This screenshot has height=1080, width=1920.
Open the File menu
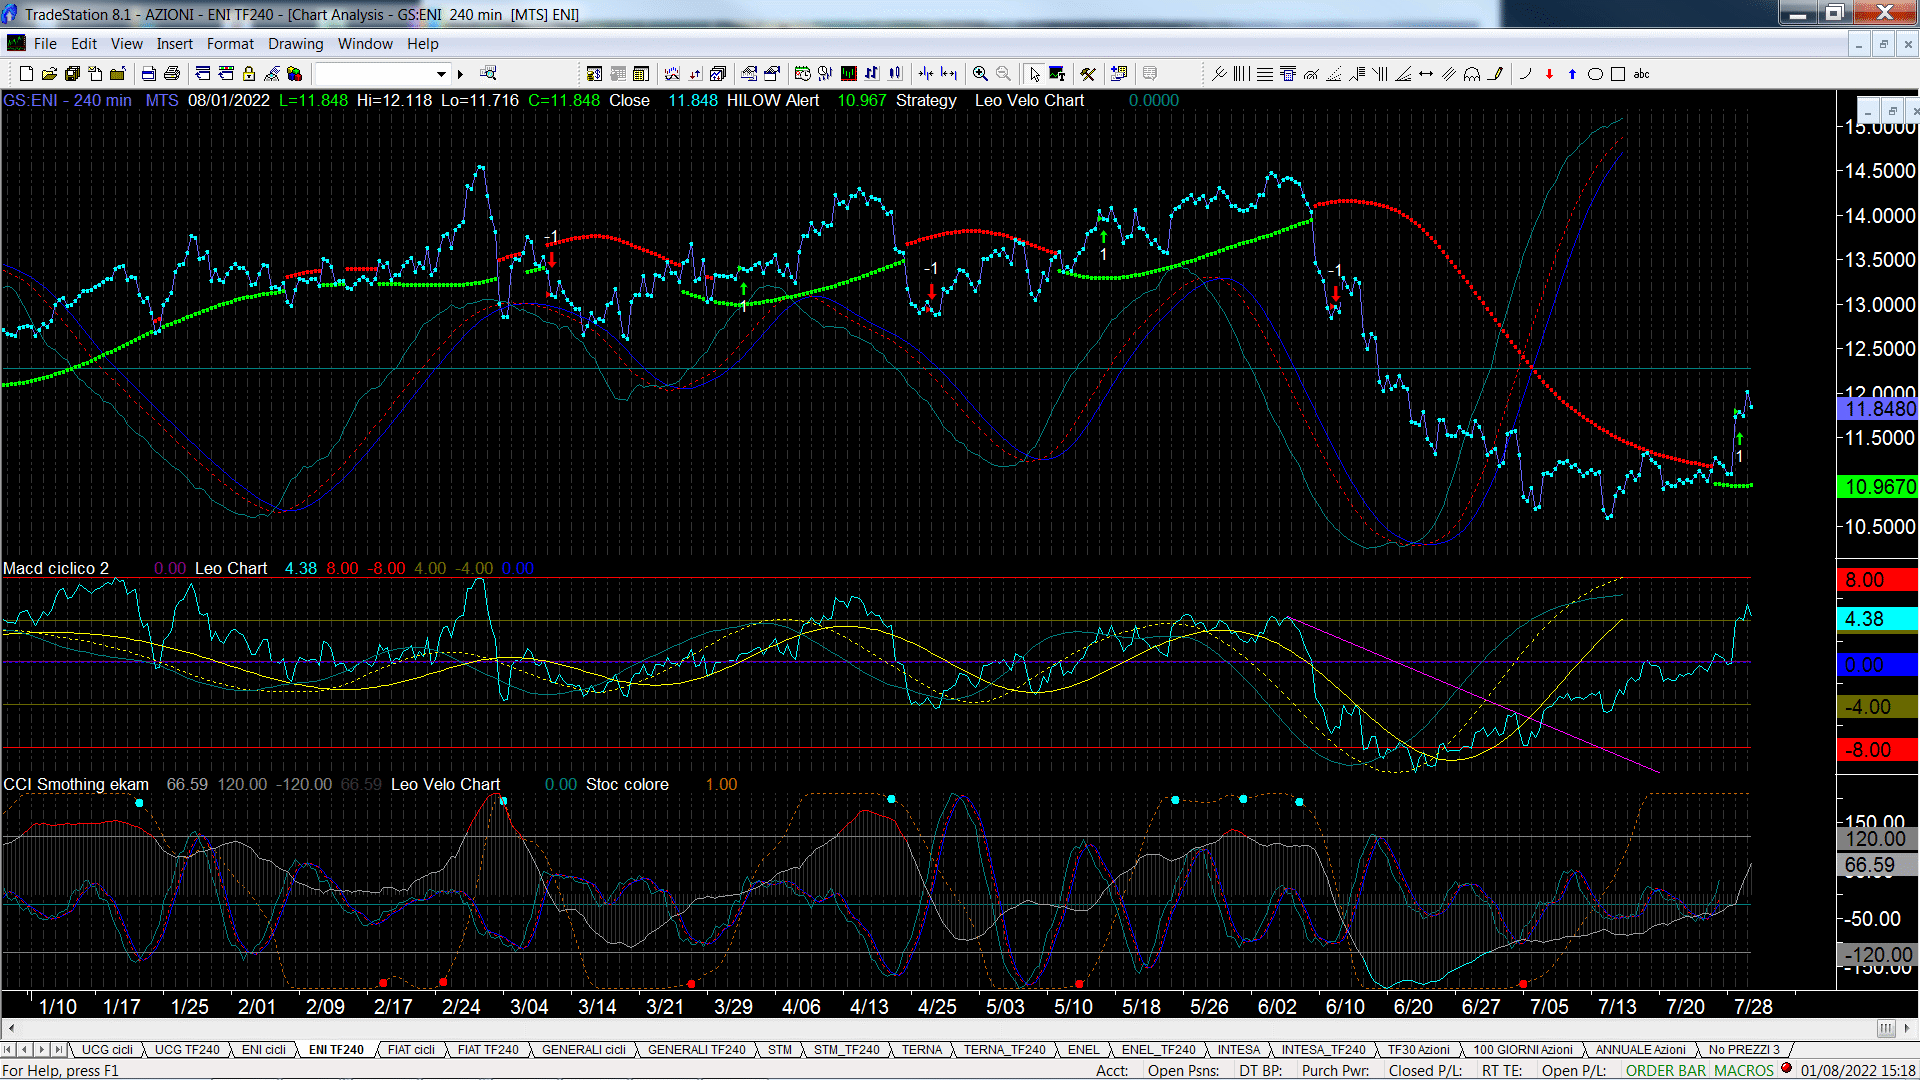pos(45,44)
